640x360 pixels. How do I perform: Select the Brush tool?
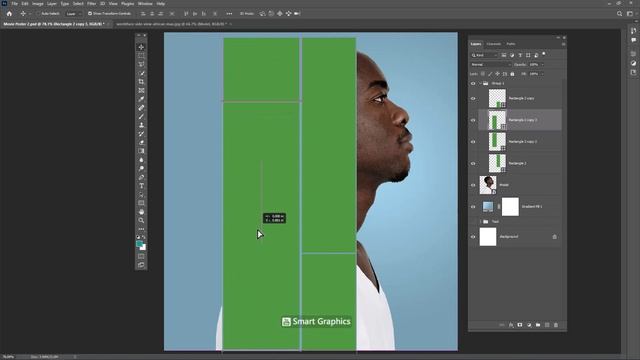tap(141, 116)
